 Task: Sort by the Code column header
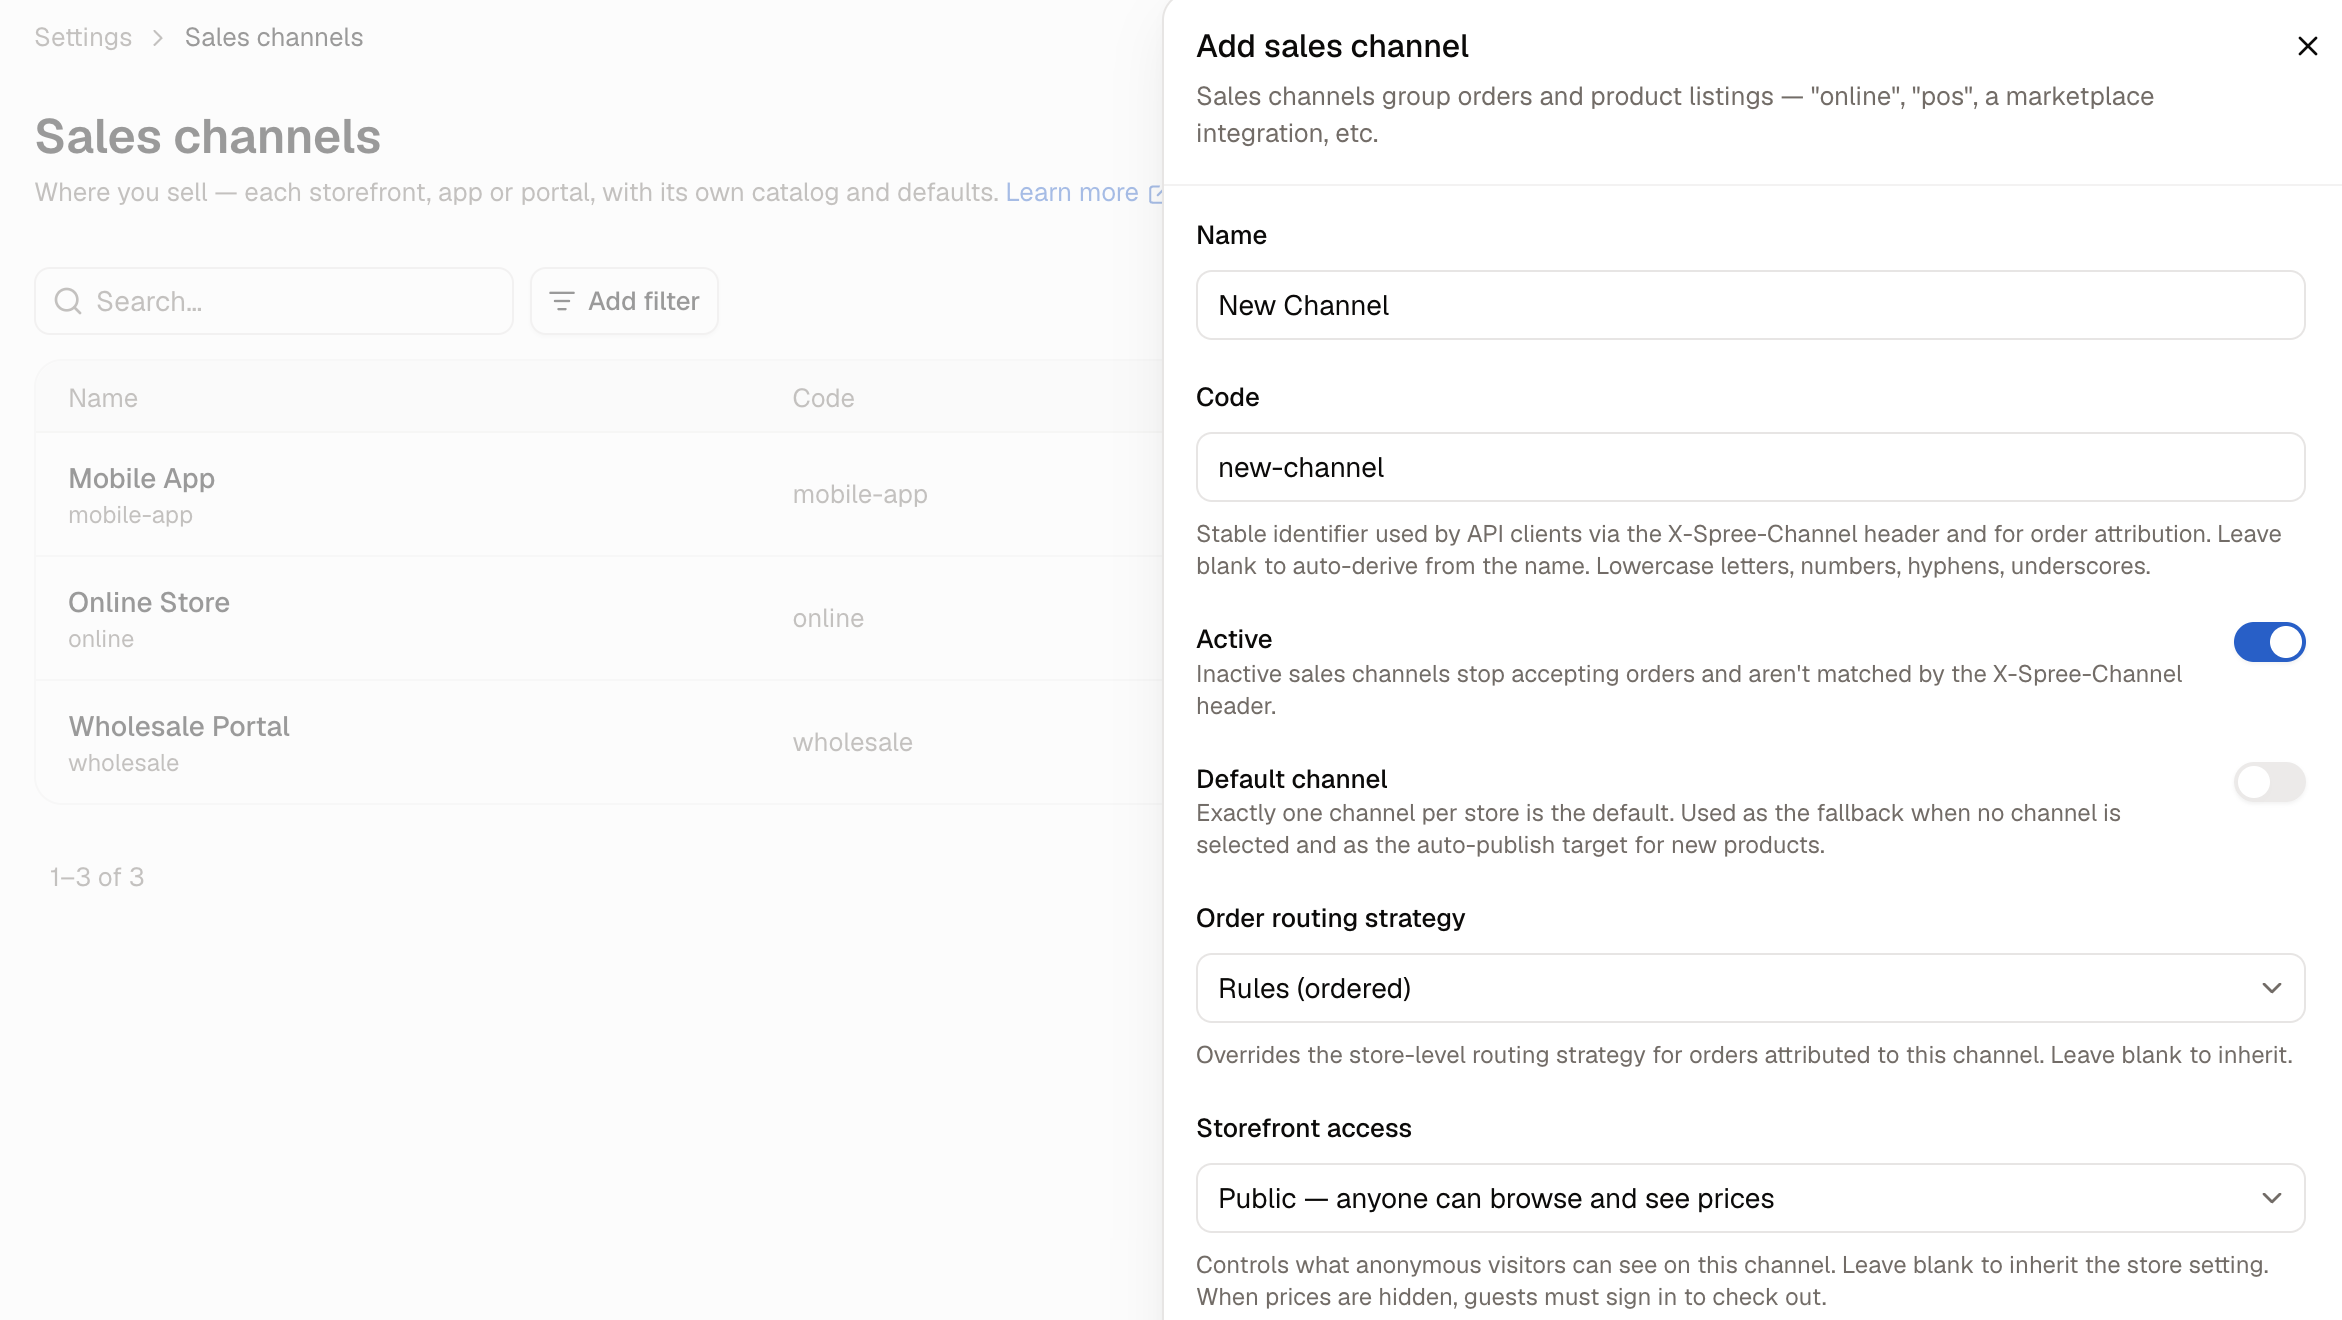coord(823,398)
